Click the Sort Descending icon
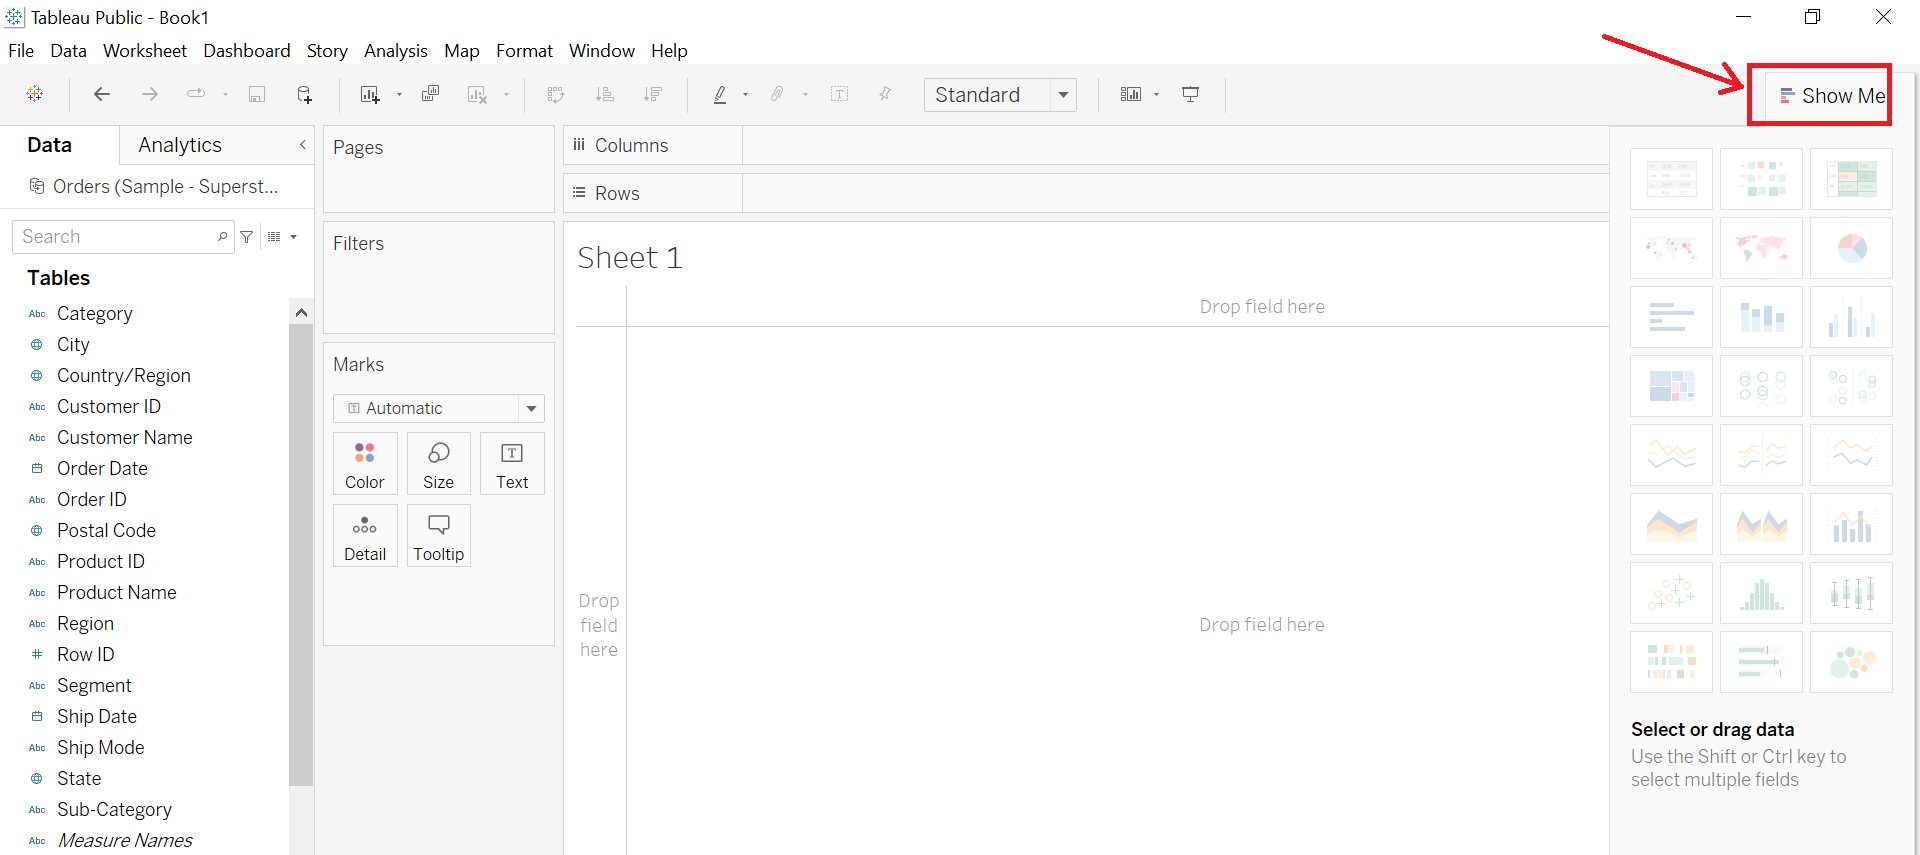The width and height of the screenshot is (1920, 855). click(653, 94)
